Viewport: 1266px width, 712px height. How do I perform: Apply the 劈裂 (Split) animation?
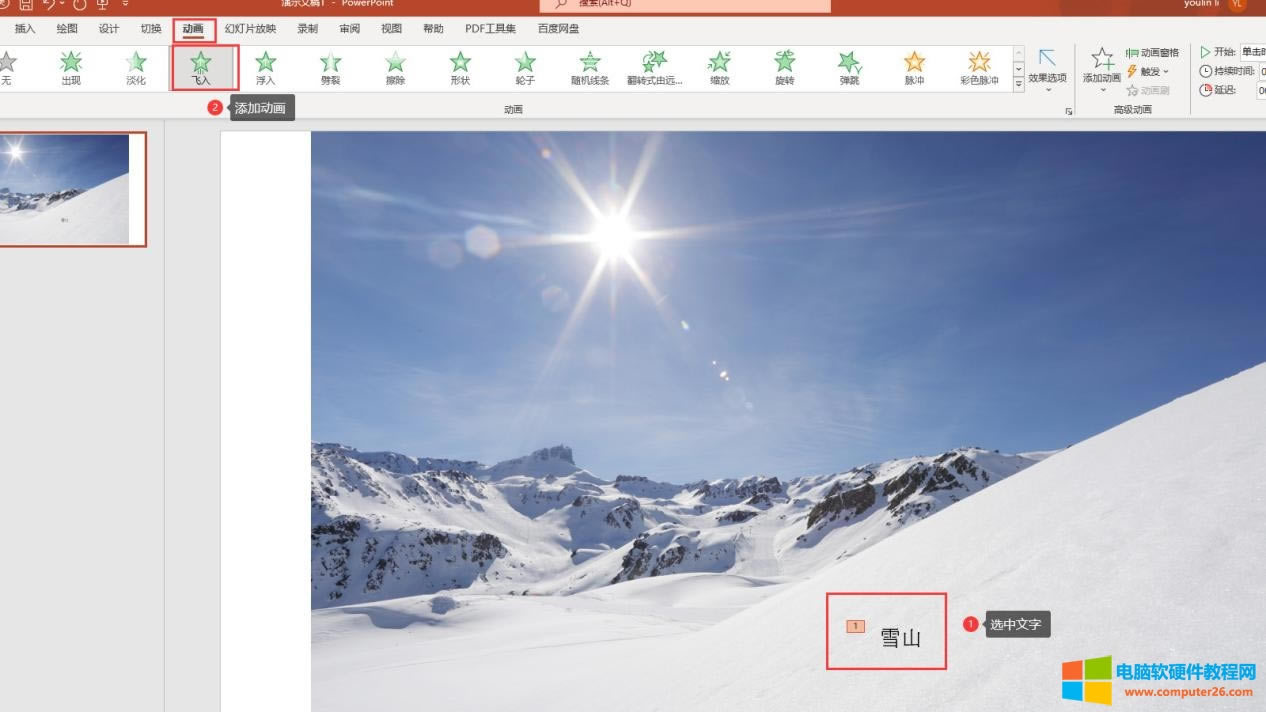[331, 68]
